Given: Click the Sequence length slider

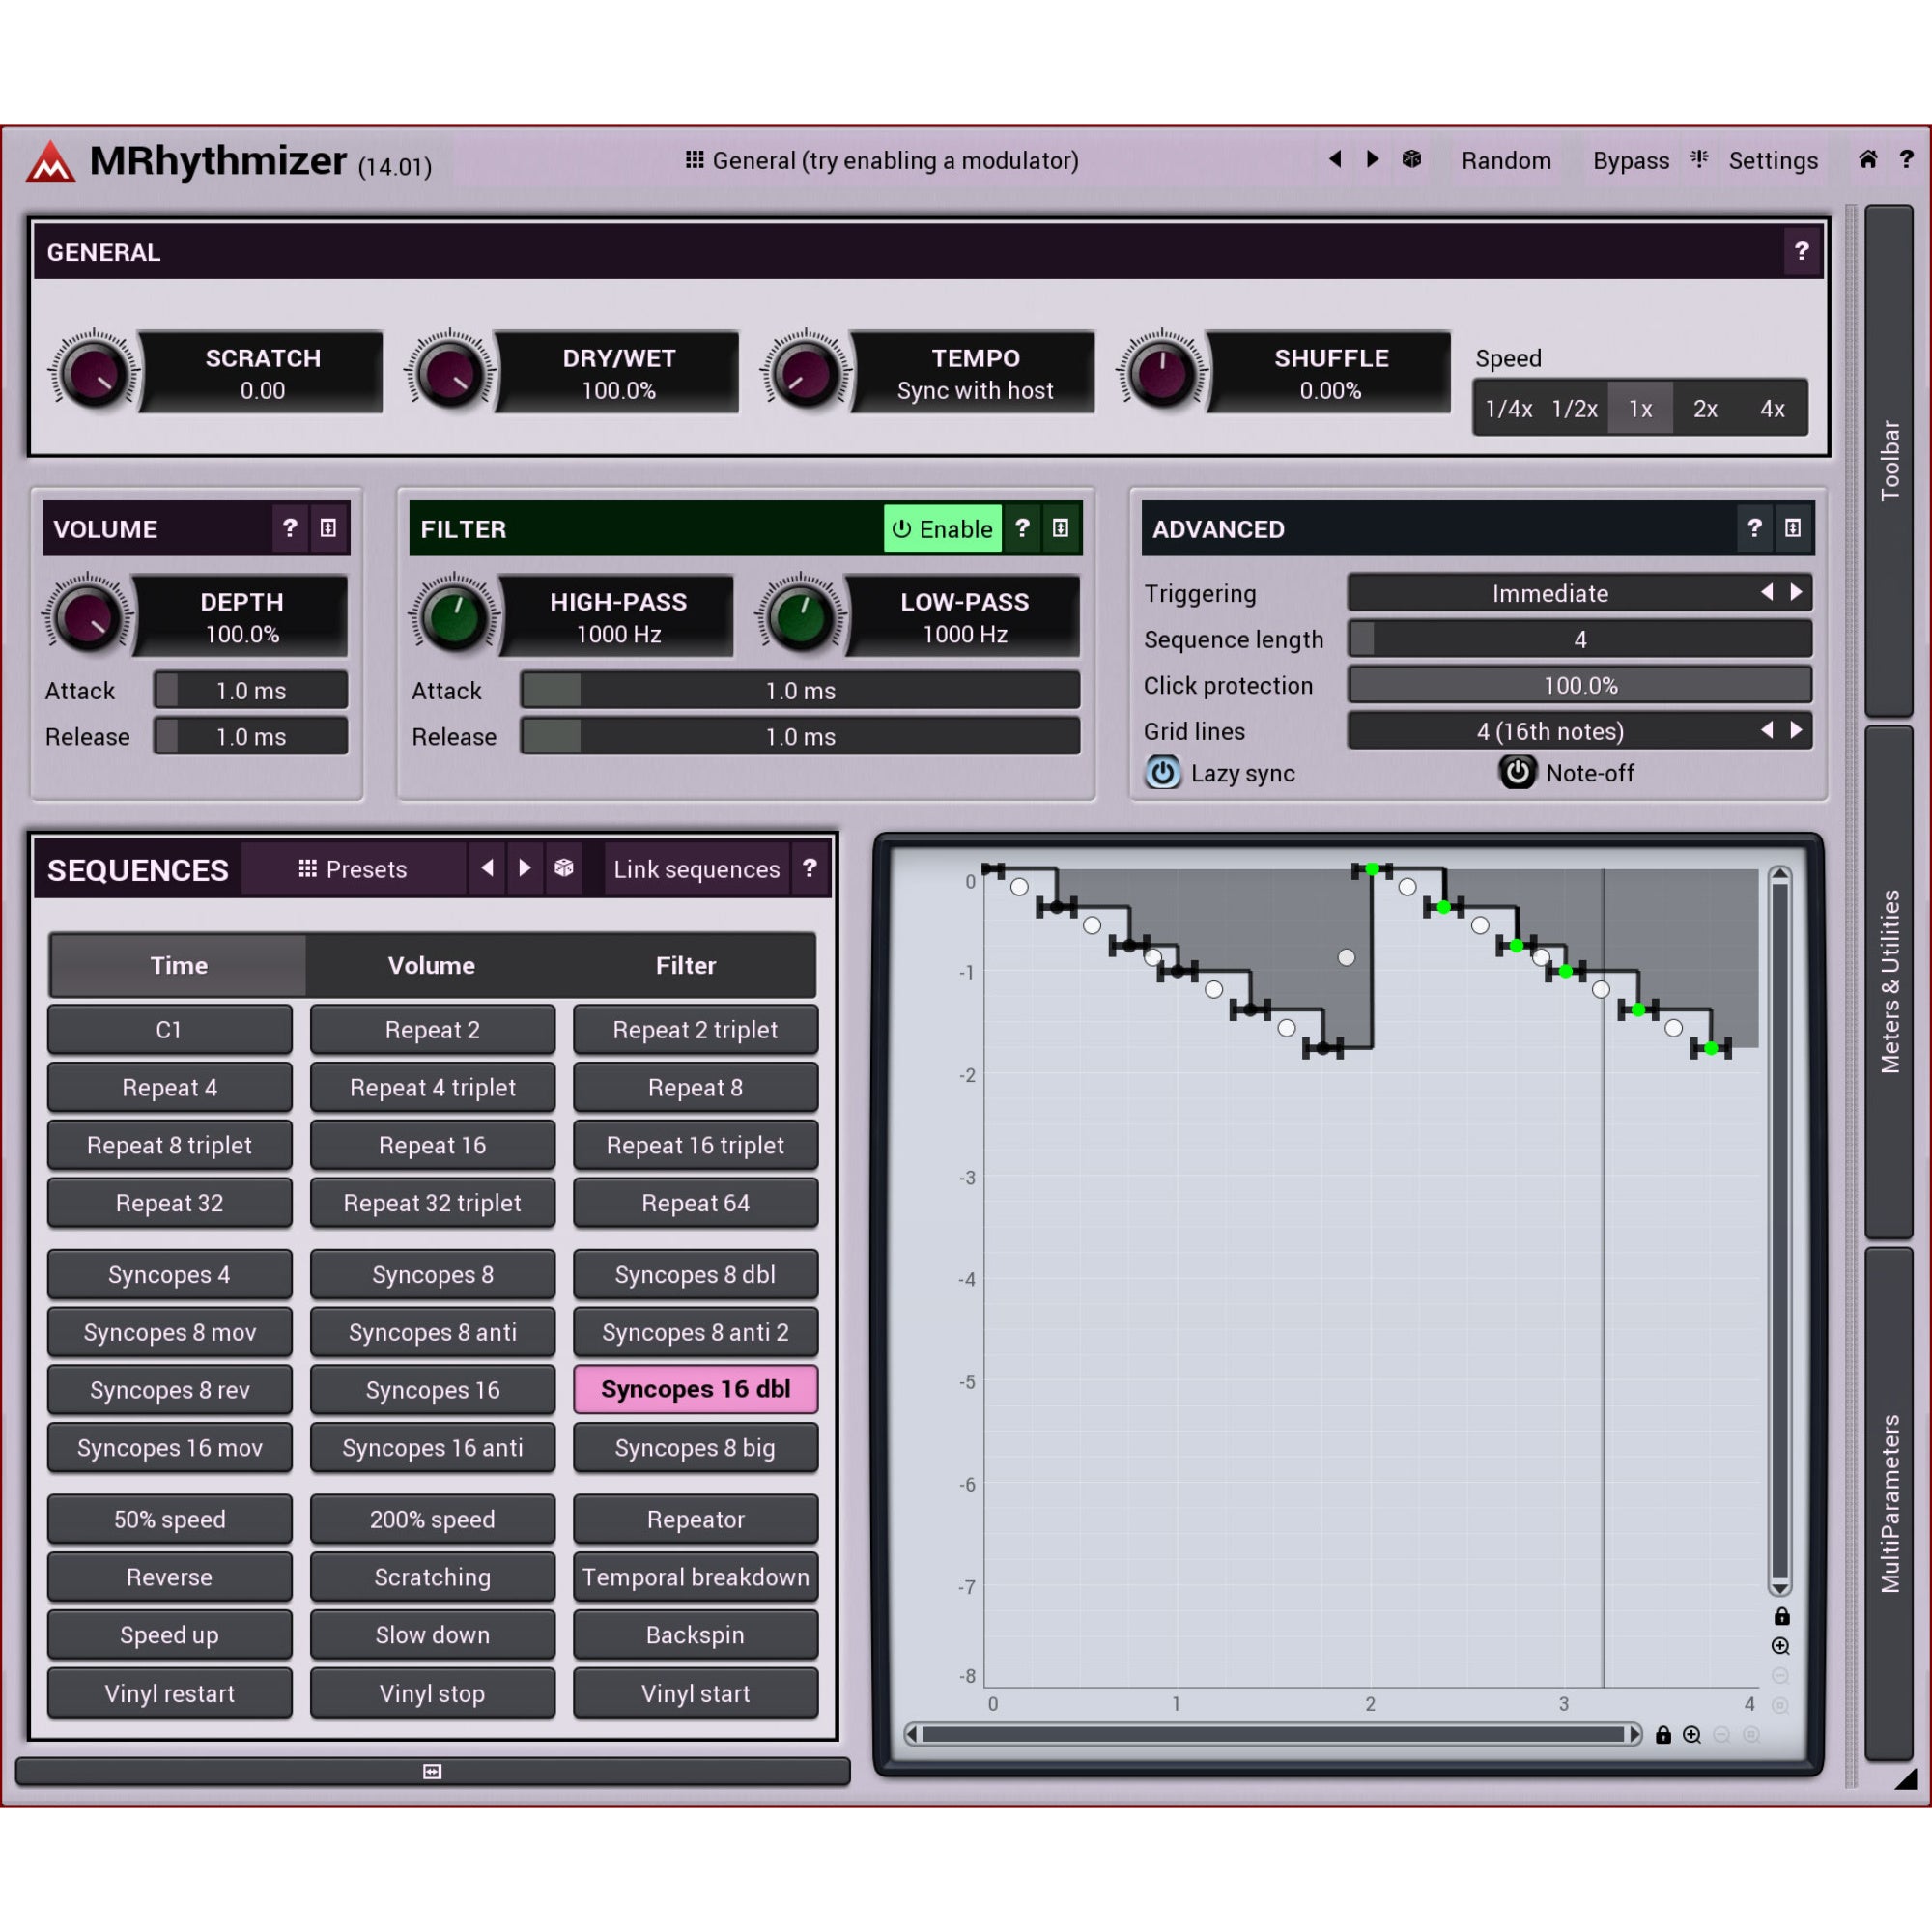Looking at the screenshot, I should [x=1580, y=639].
